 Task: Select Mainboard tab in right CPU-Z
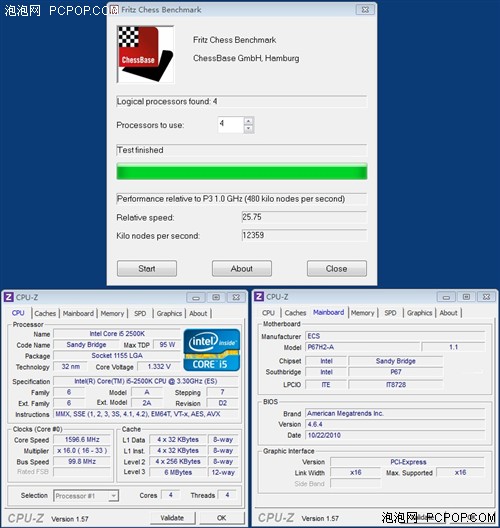click(x=328, y=312)
